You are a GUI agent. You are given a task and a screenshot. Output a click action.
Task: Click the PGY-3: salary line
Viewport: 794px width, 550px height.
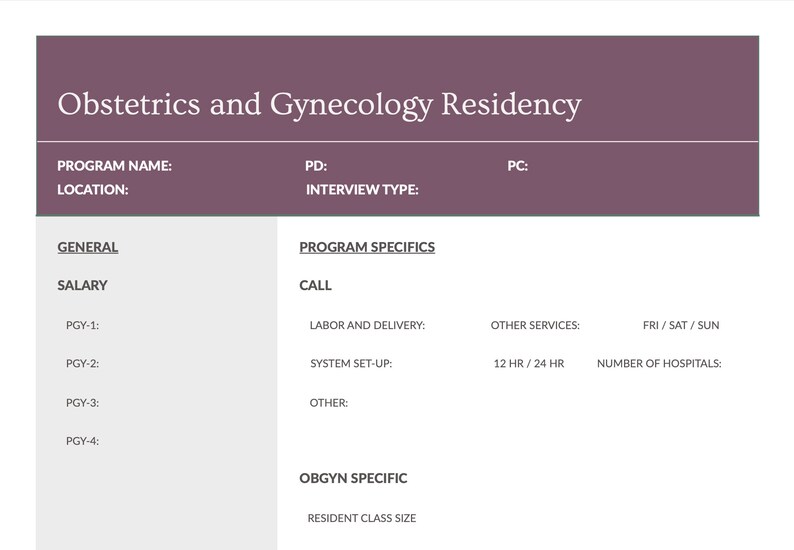point(83,403)
